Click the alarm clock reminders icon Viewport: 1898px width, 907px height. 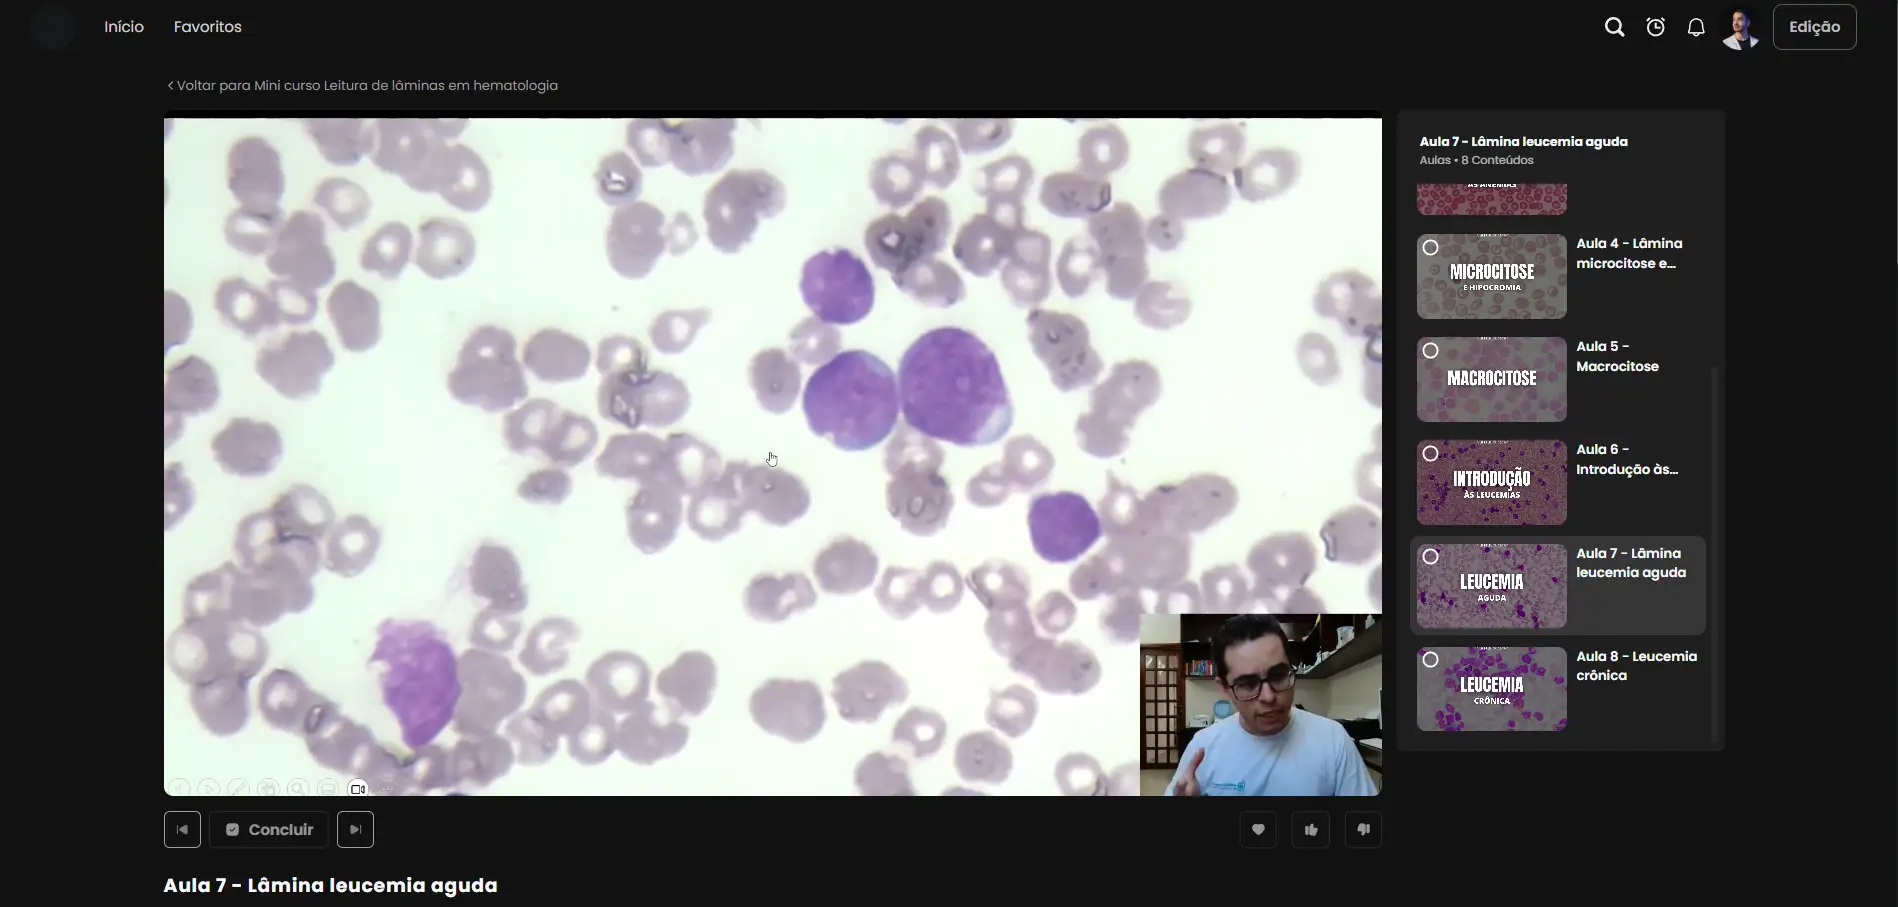point(1656,27)
